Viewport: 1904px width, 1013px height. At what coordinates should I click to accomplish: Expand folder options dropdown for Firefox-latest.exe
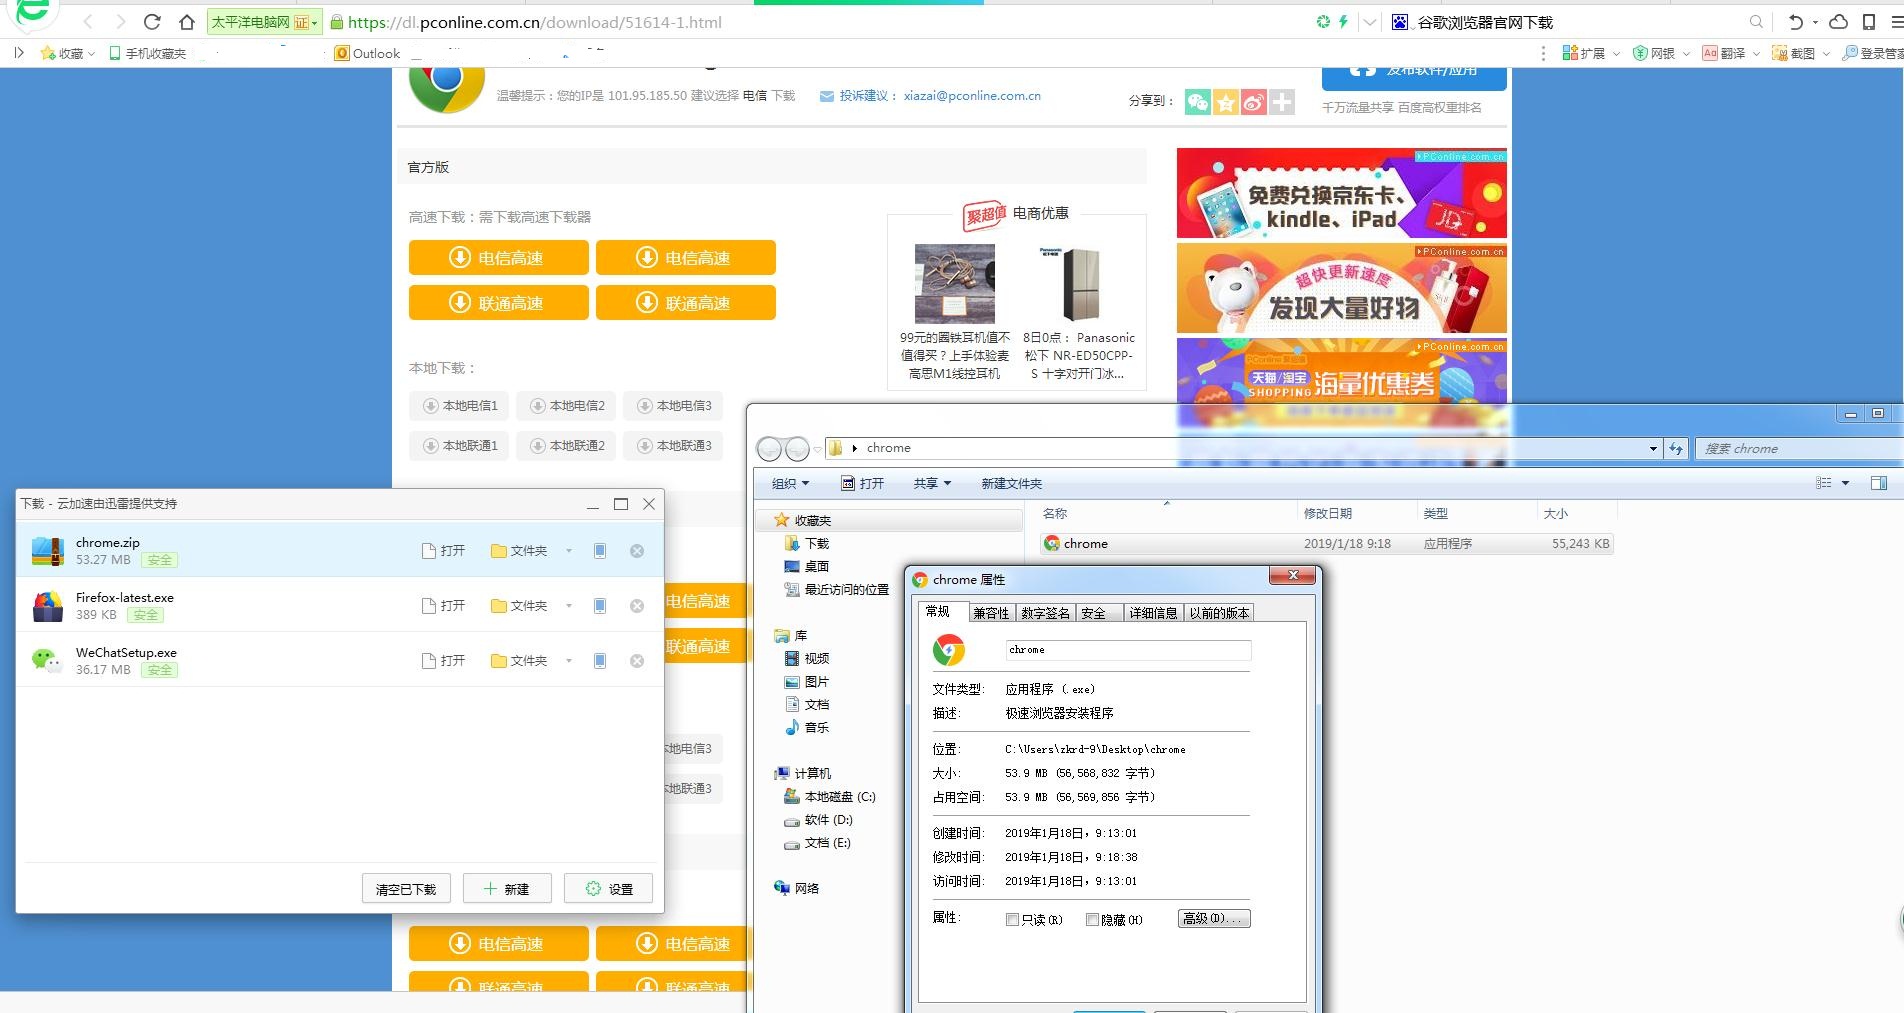pyautogui.click(x=569, y=606)
